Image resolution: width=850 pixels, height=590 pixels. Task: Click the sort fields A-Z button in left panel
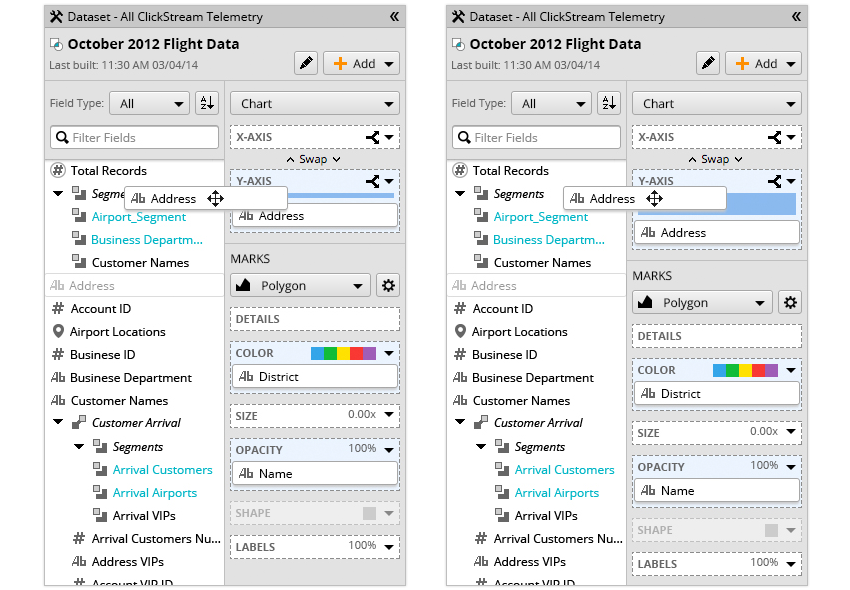tap(206, 103)
